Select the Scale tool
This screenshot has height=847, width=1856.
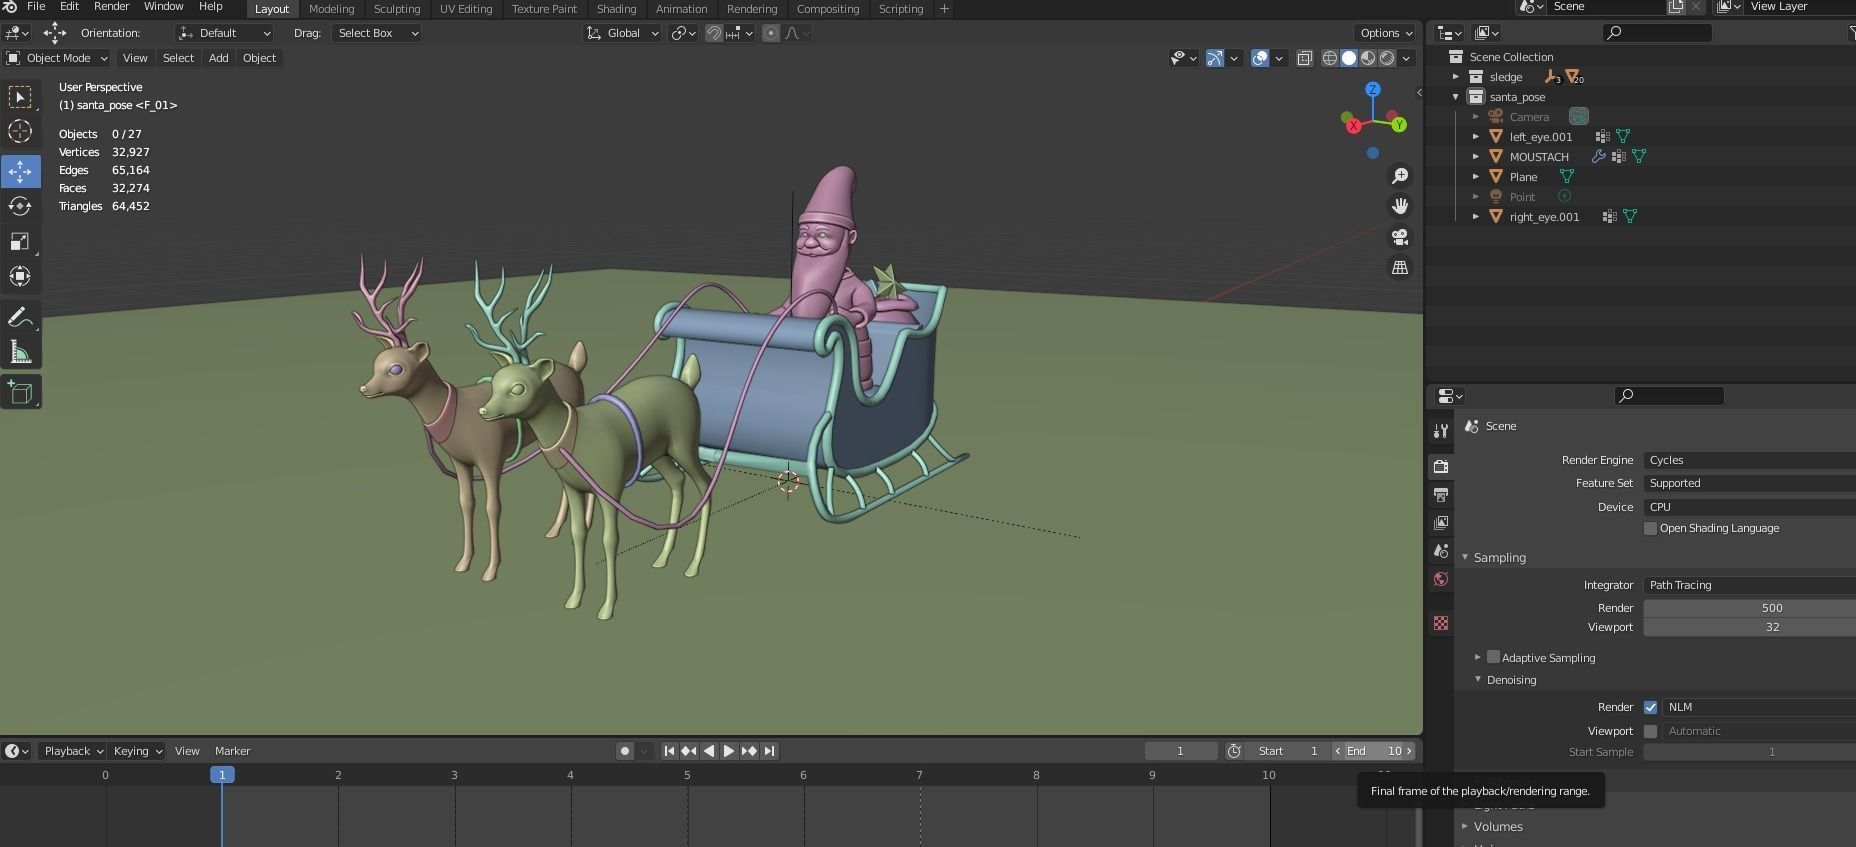point(20,241)
